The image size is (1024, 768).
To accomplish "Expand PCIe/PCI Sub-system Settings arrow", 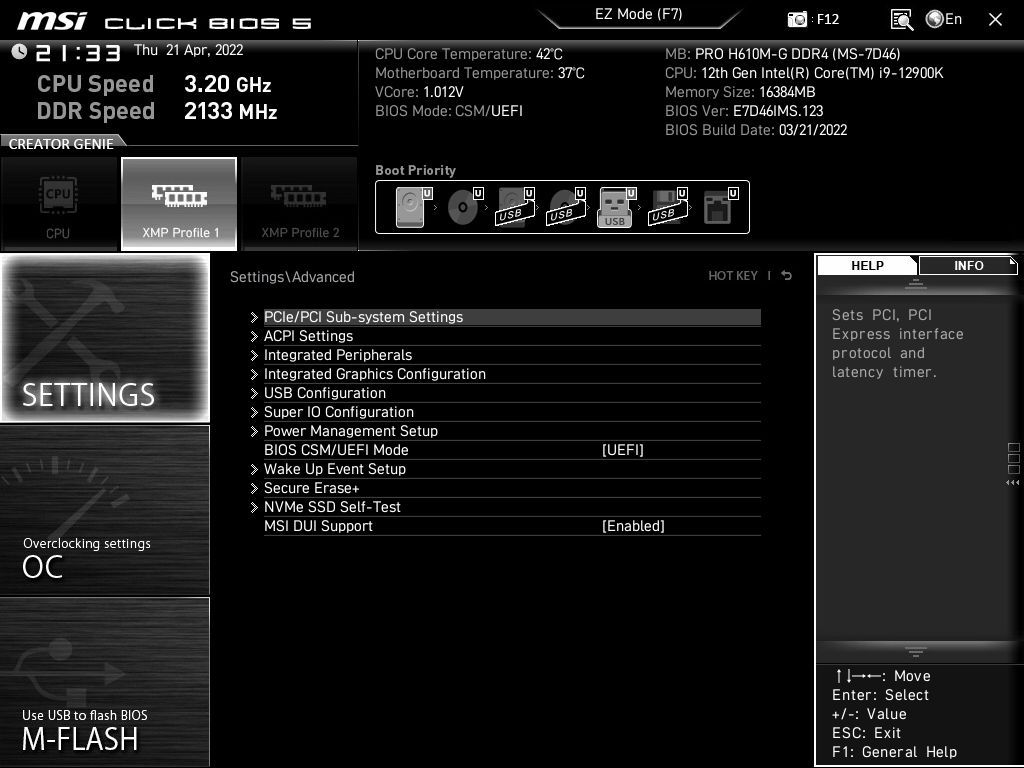I will (254, 317).
